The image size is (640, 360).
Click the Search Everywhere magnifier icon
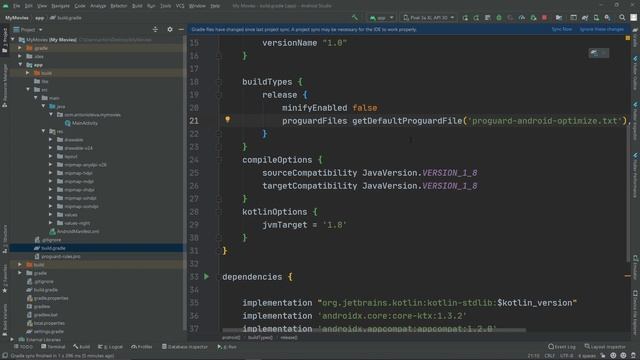[622, 18]
